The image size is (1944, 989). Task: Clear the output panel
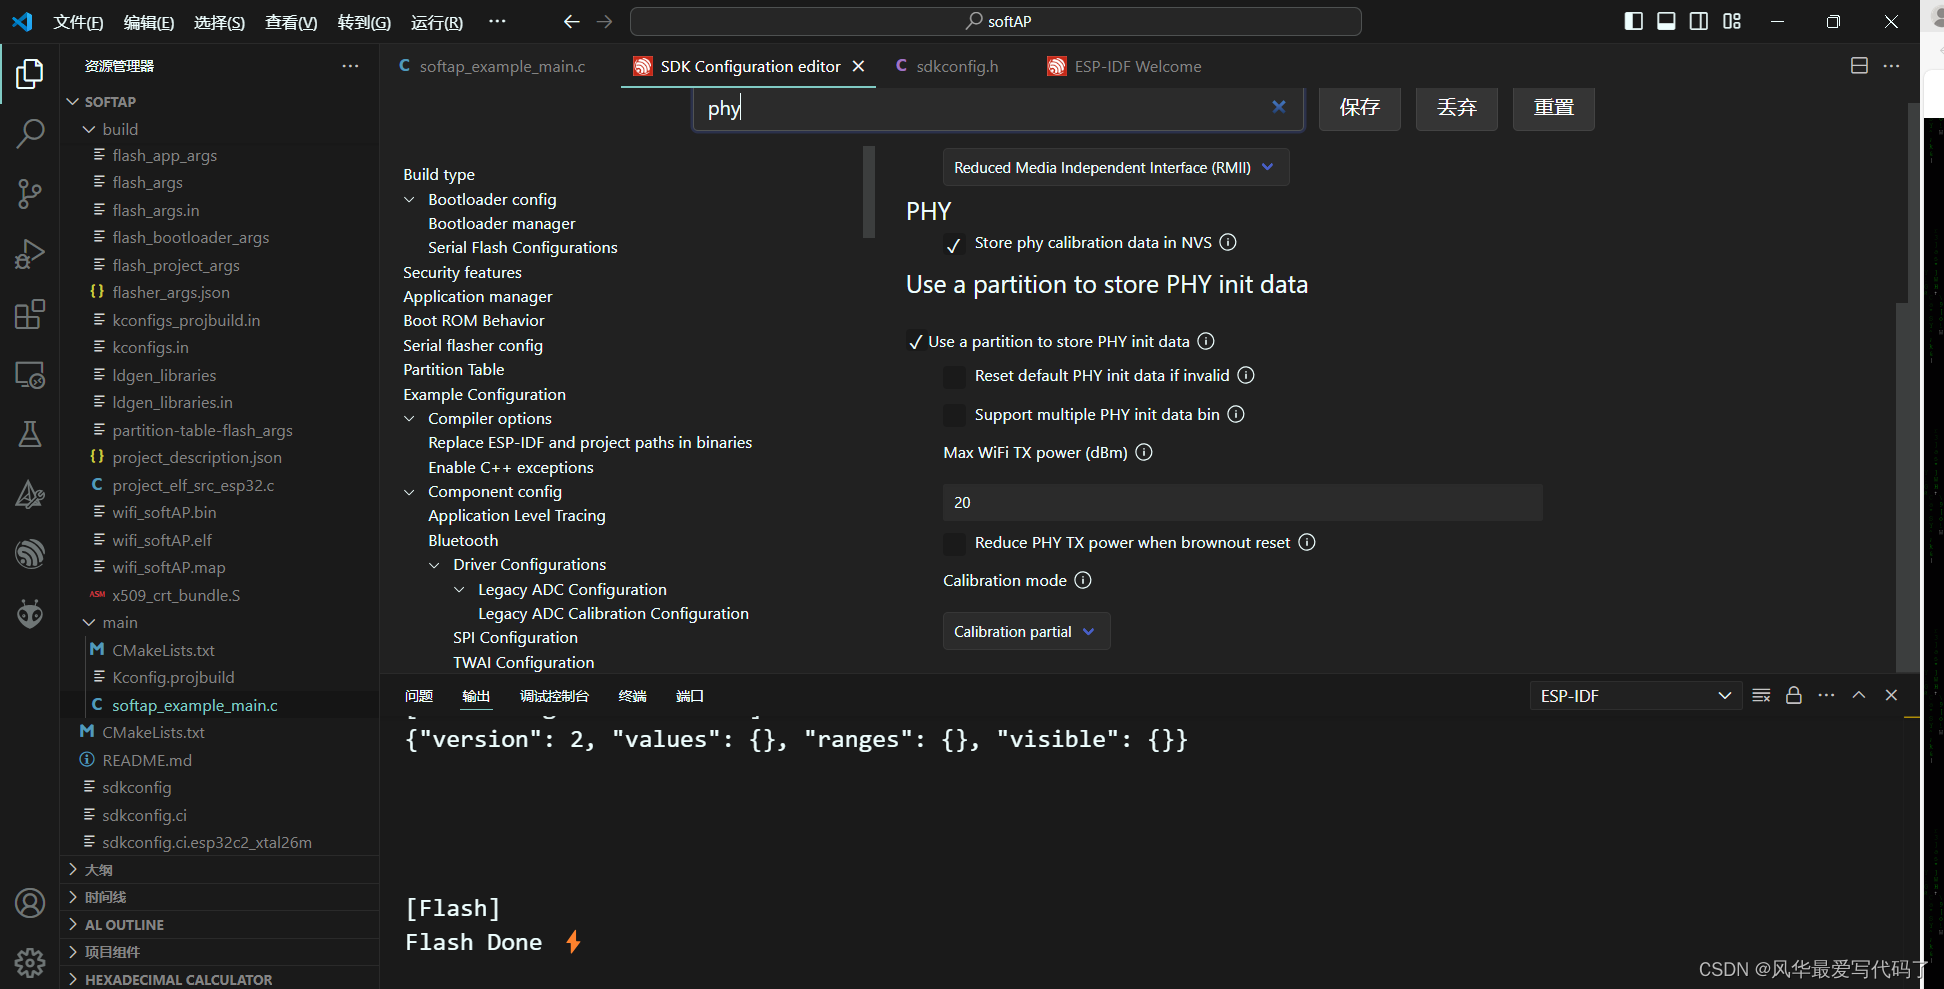[1761, 695]
